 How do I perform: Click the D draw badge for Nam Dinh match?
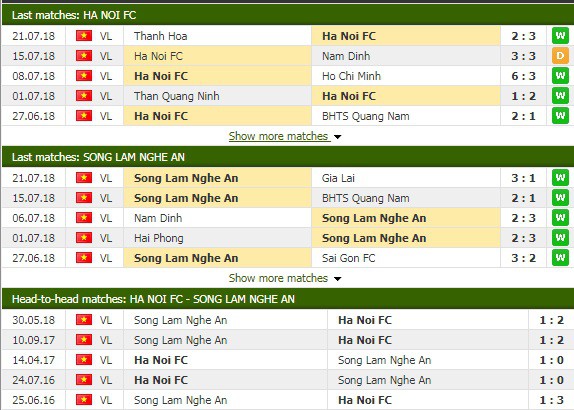[x=560, y=56]
